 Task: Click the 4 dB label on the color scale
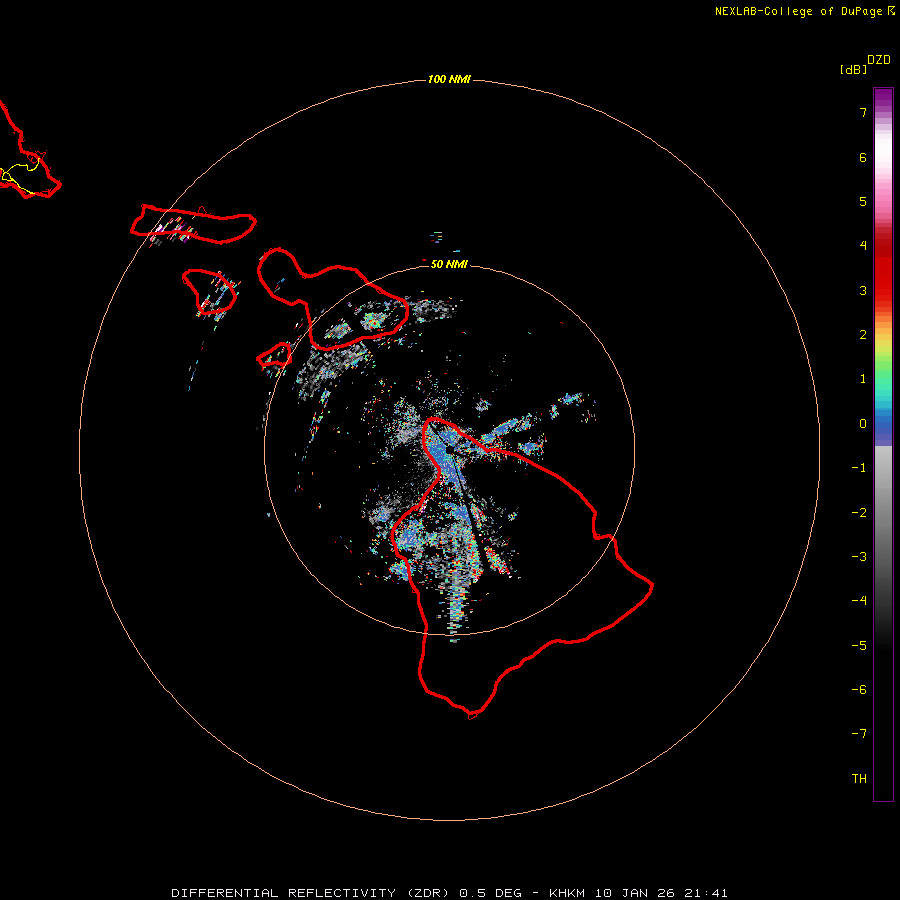coord(863,246)
